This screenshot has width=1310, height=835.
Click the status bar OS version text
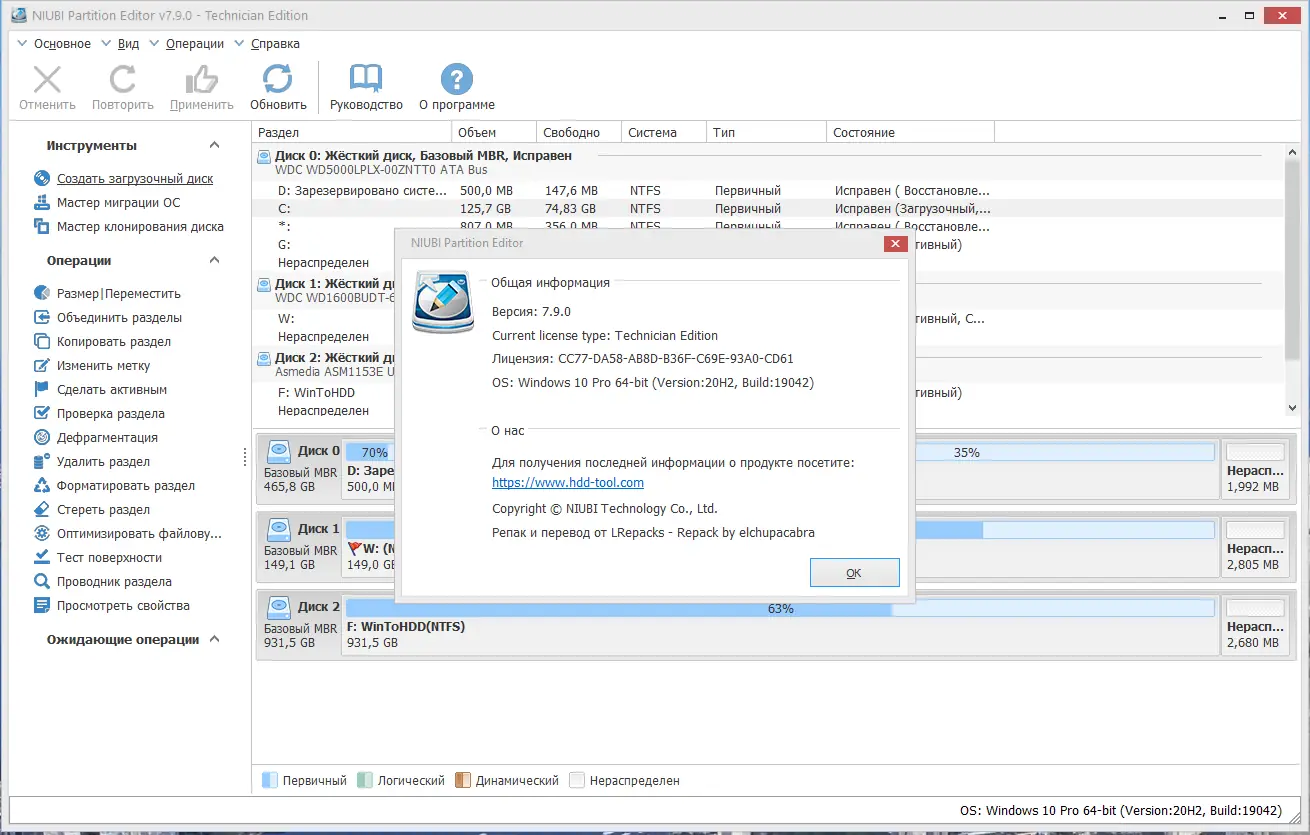[x=1121, y=811]
